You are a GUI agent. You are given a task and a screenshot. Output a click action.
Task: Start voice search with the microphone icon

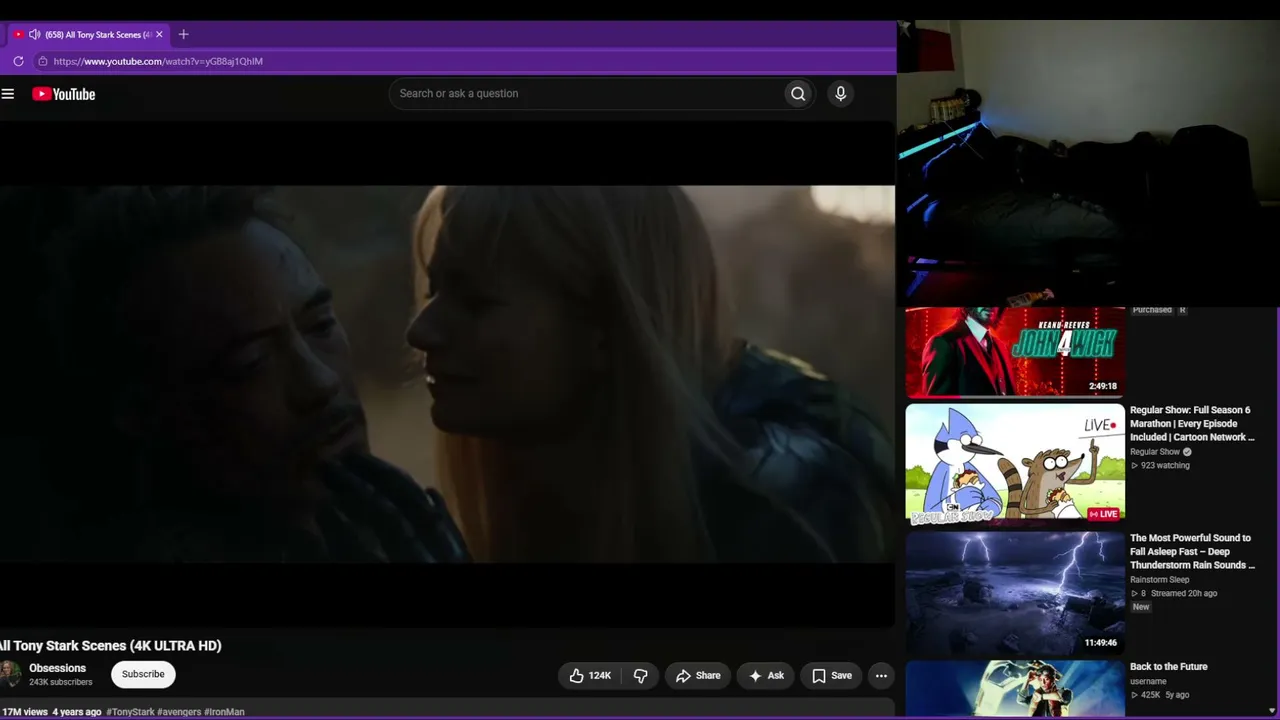[840, 94]
